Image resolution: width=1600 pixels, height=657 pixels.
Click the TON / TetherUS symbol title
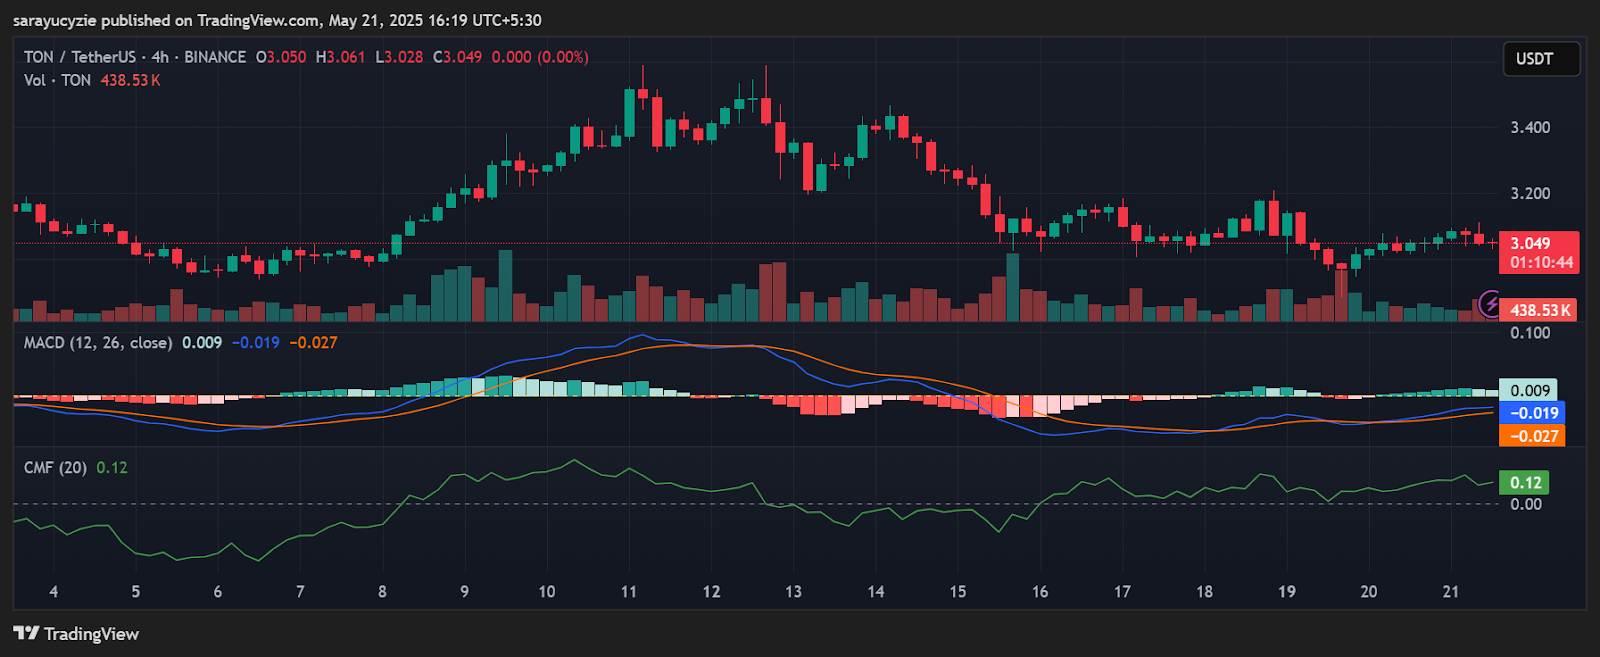(x=79, y=57)
